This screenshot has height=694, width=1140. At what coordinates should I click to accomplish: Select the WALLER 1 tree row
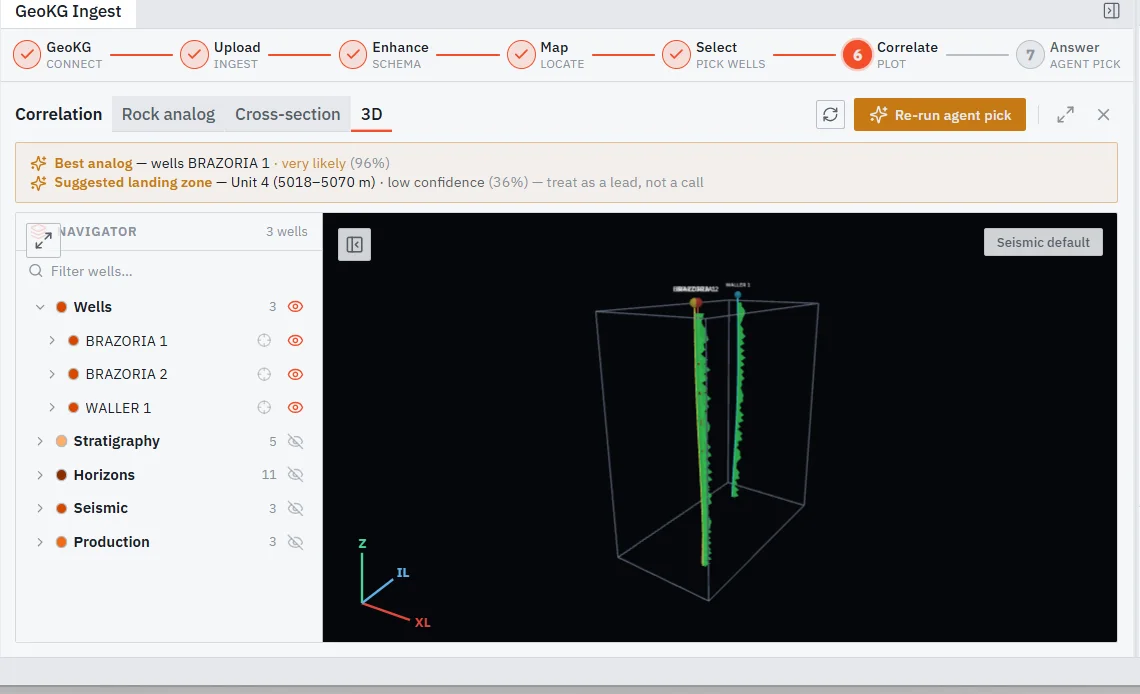[x=169, y=408]
